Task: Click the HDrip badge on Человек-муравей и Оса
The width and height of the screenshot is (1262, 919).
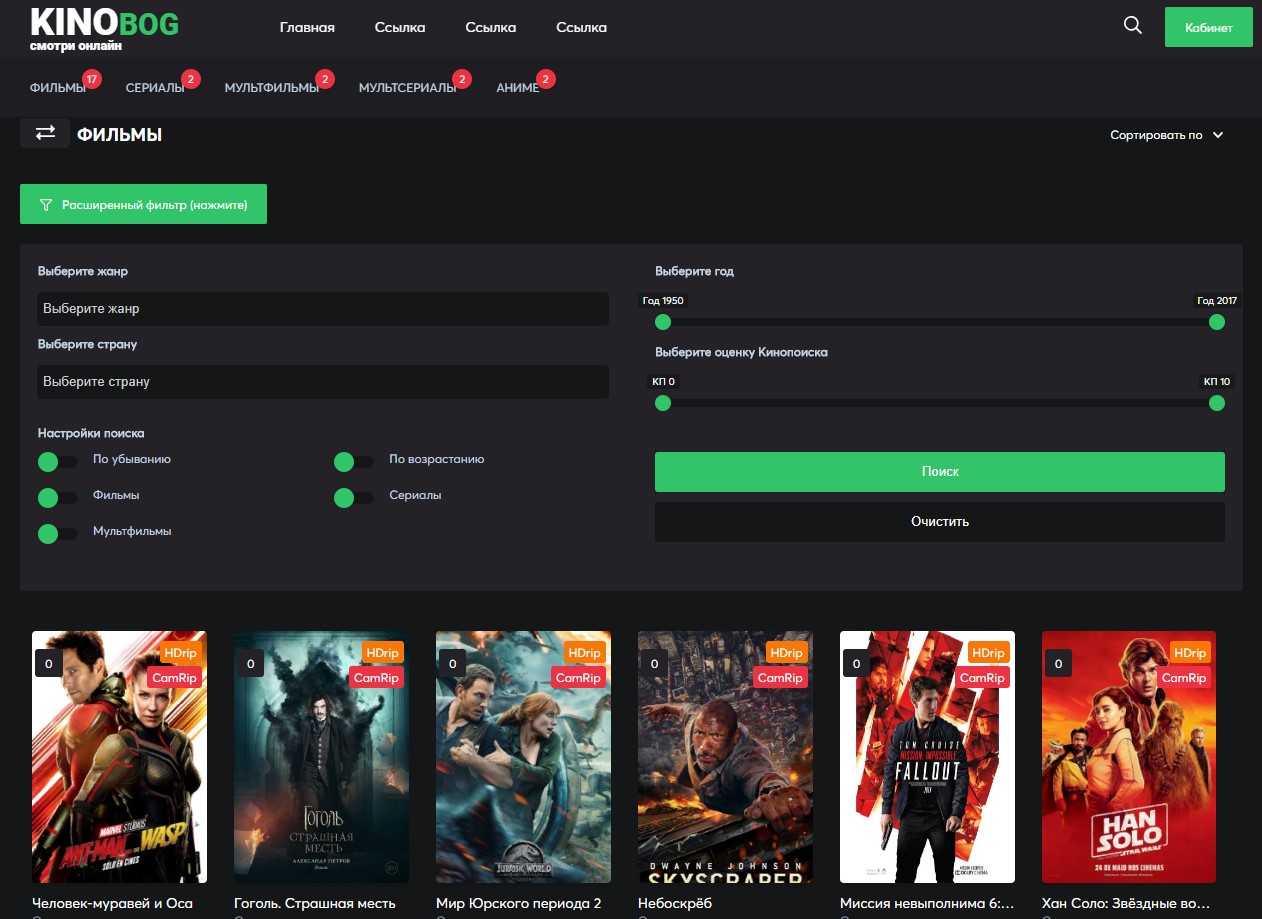Action: coord(182,652)
